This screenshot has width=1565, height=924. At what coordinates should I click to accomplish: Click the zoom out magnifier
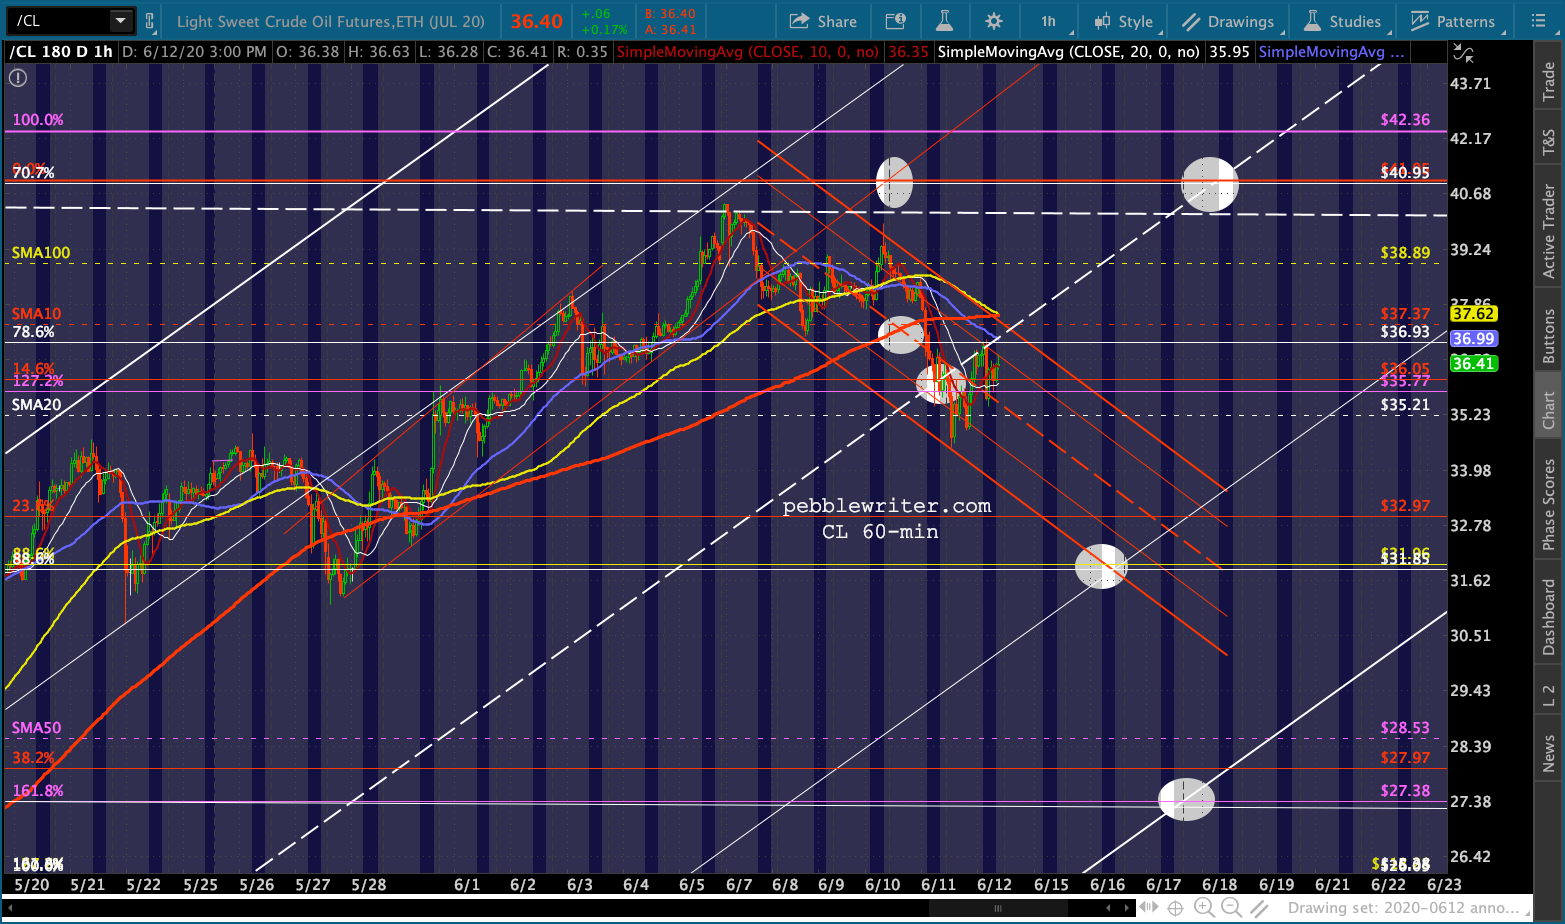pos(1232,908)
